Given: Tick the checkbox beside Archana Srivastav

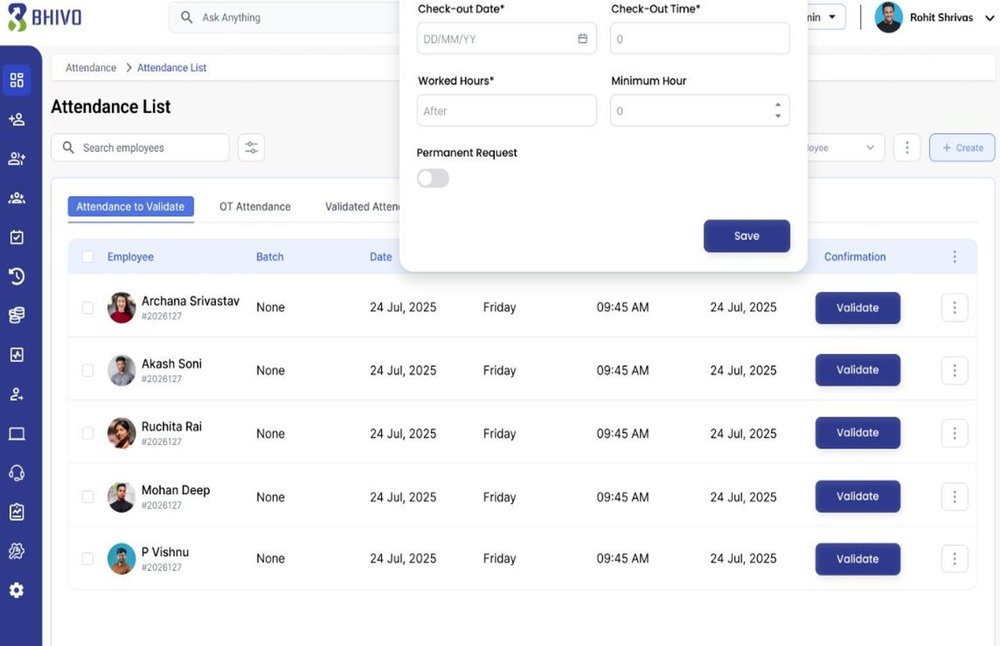Looking at the screenshot, I should 88,307.
